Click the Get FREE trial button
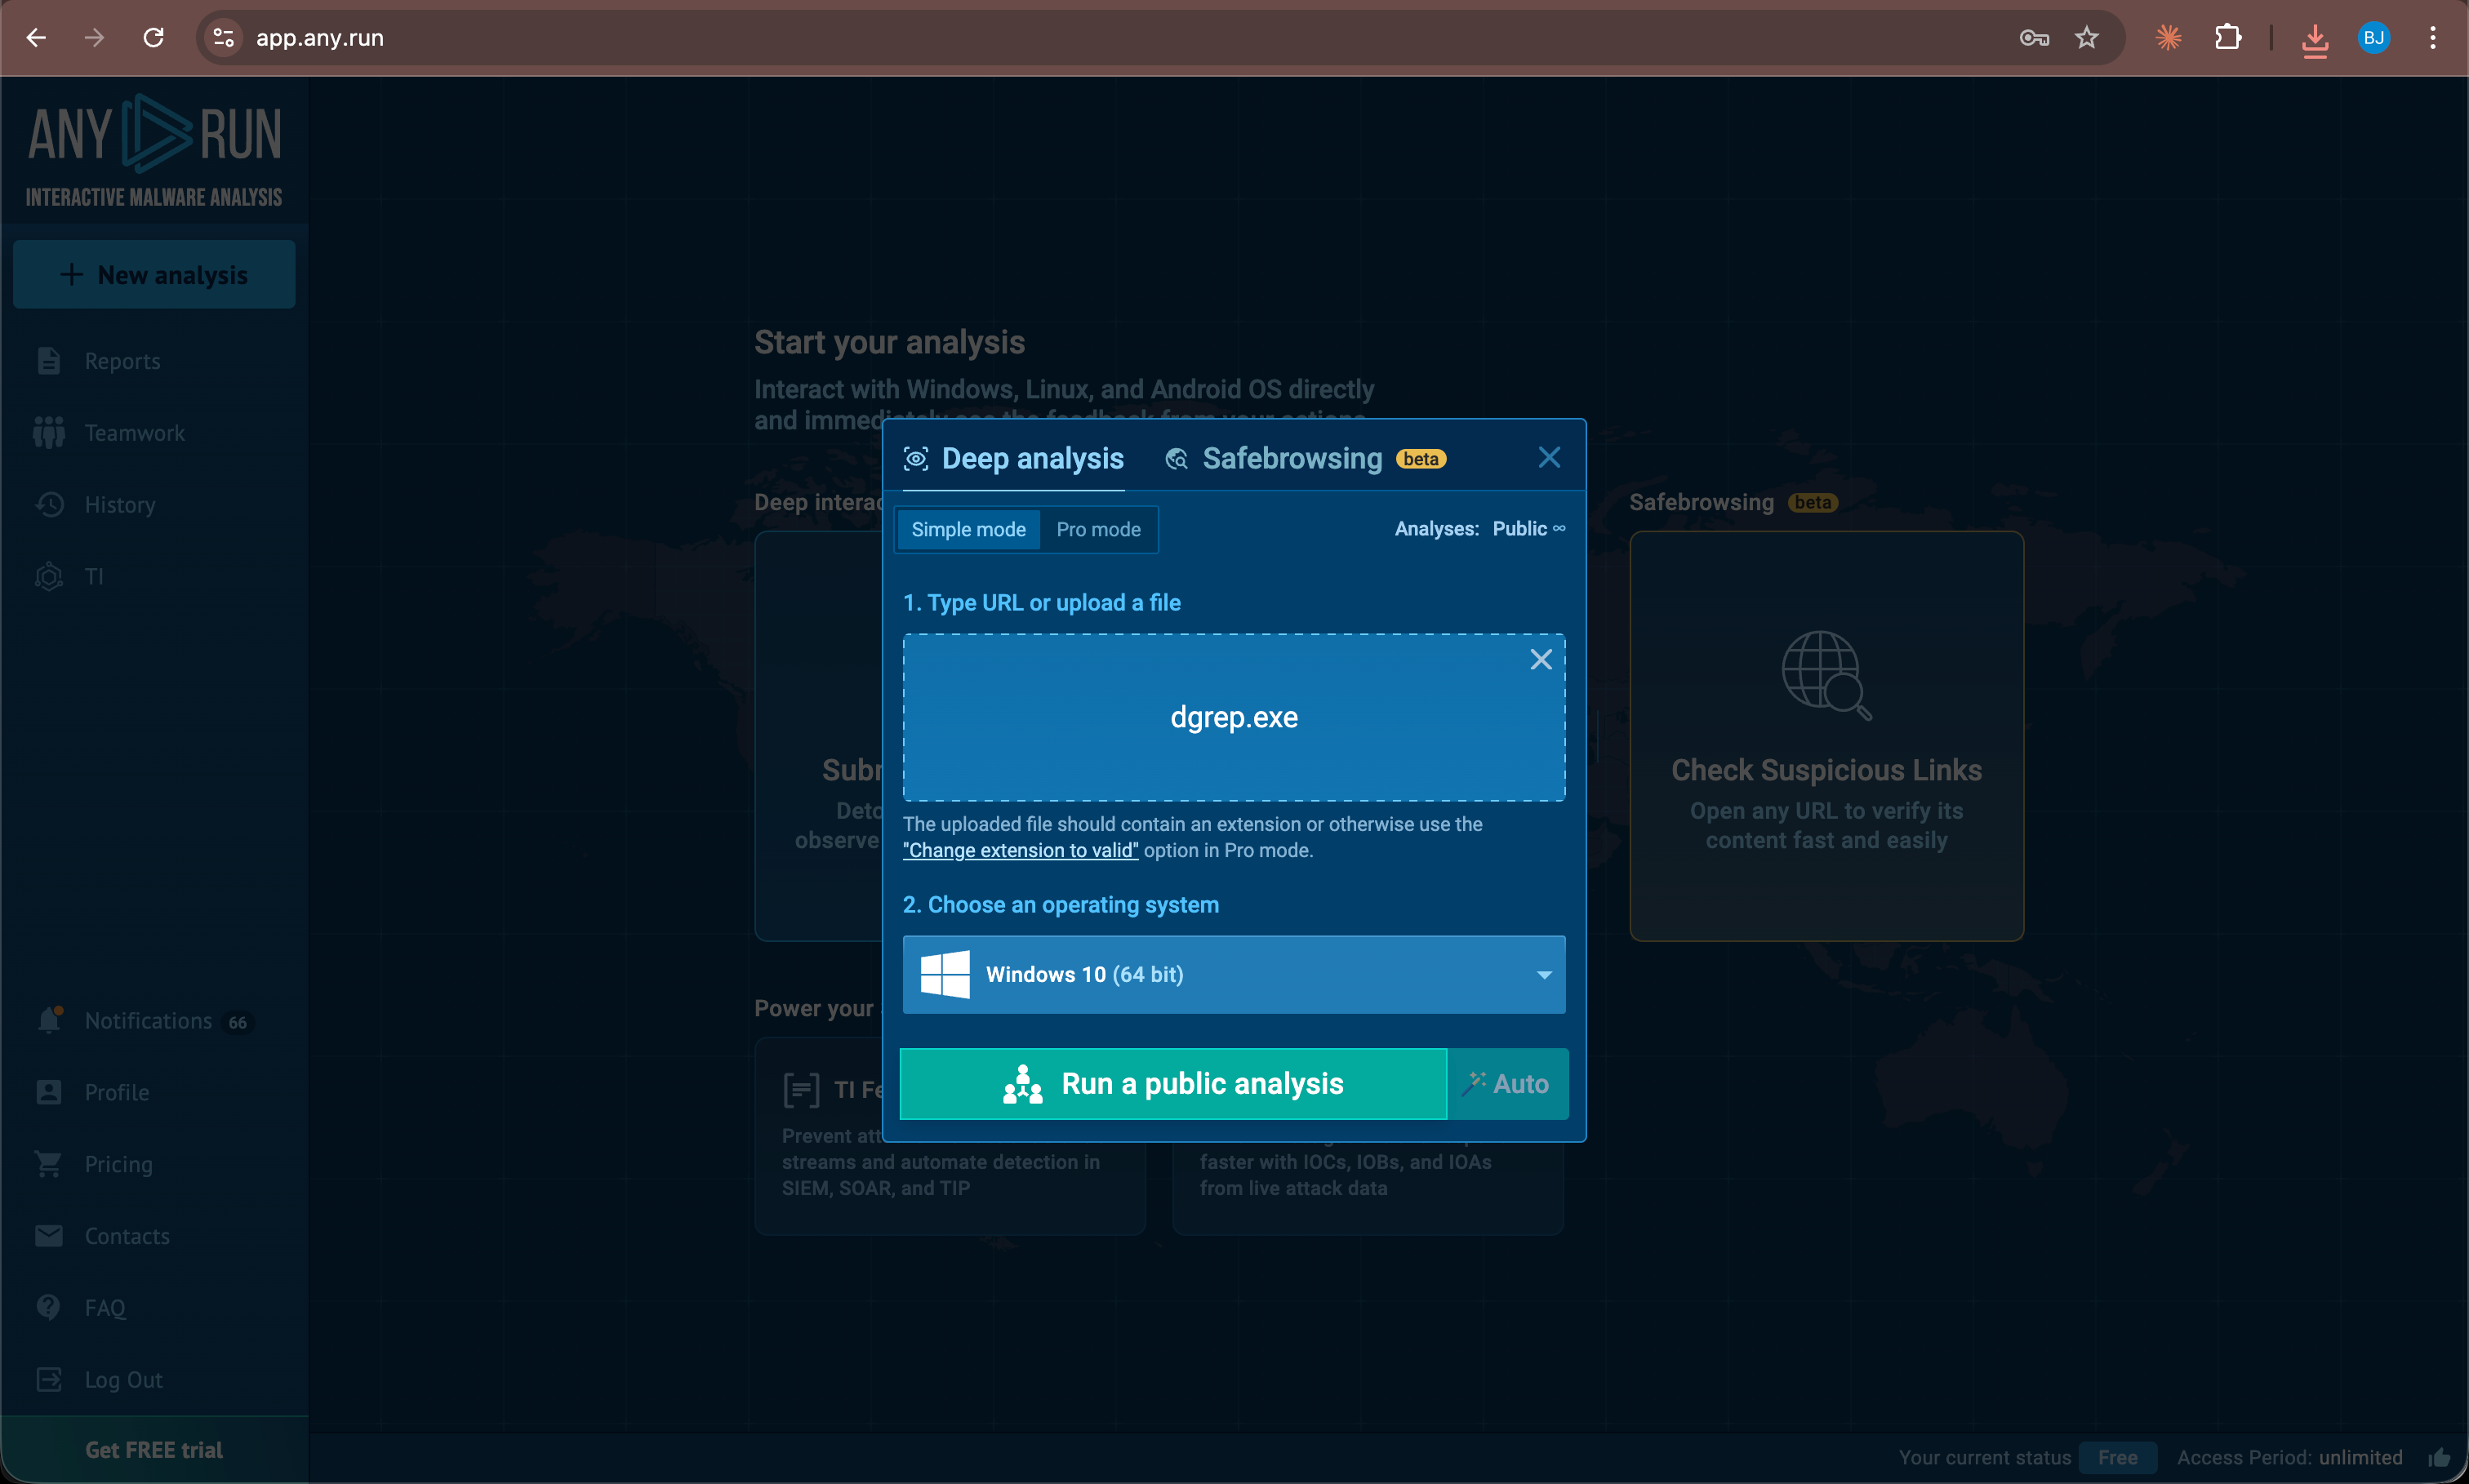Viewport: 2469px width, 1484px height. [x=154, y=1450]
